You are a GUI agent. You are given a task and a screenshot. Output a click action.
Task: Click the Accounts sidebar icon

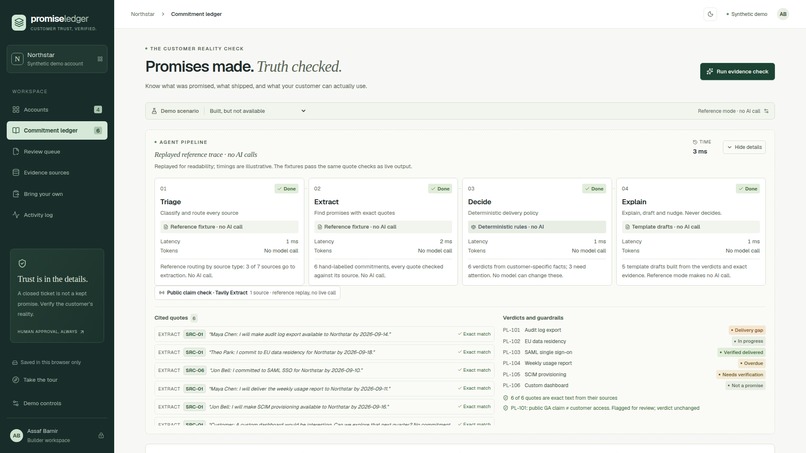coord(16,110)
